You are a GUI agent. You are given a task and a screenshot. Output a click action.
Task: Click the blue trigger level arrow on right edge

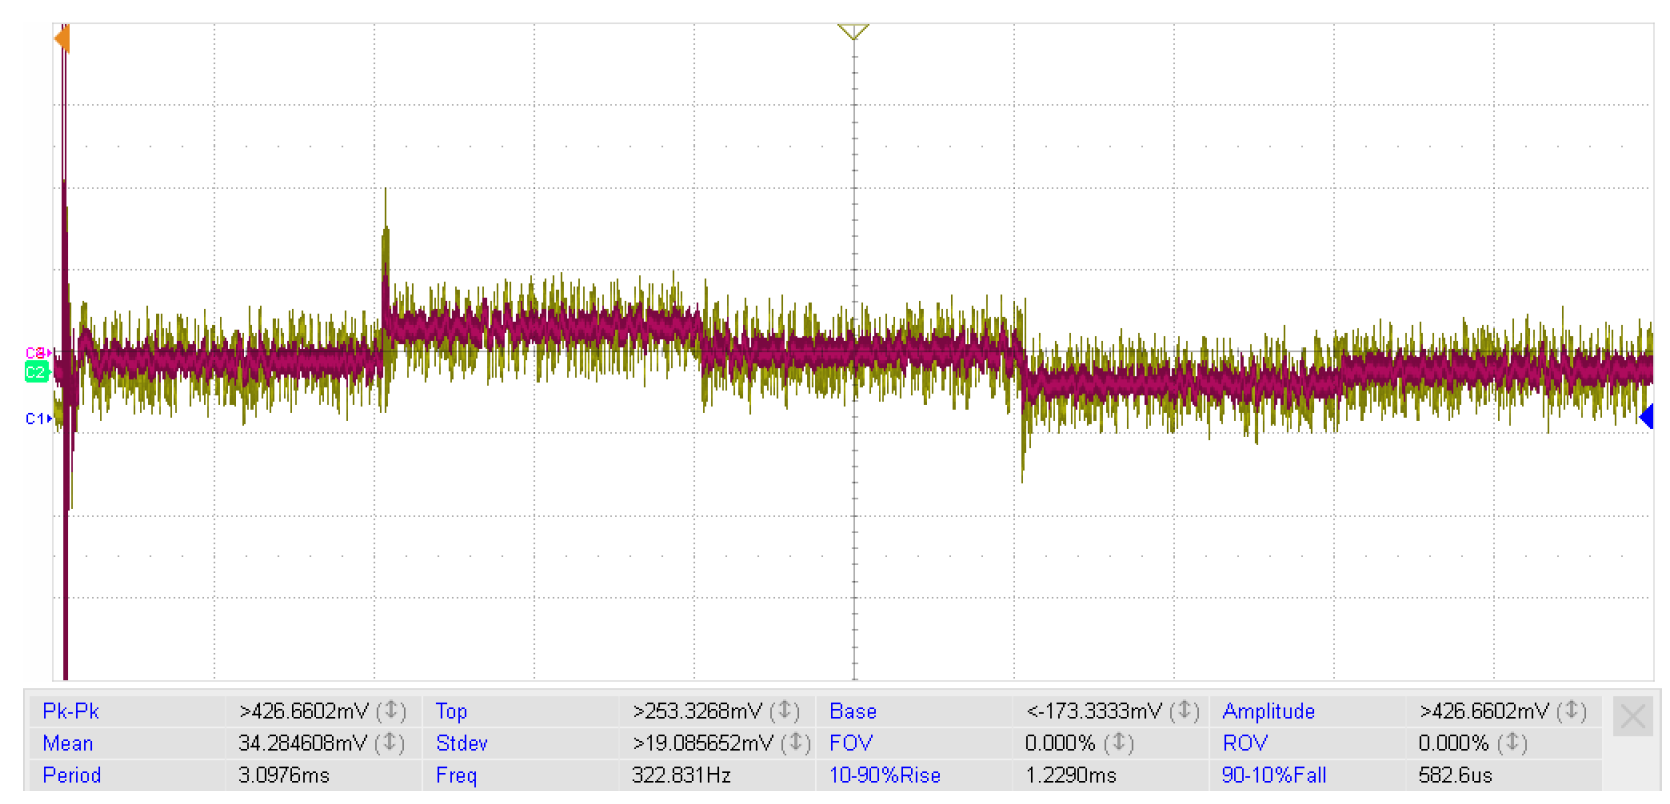point(1646,416)
